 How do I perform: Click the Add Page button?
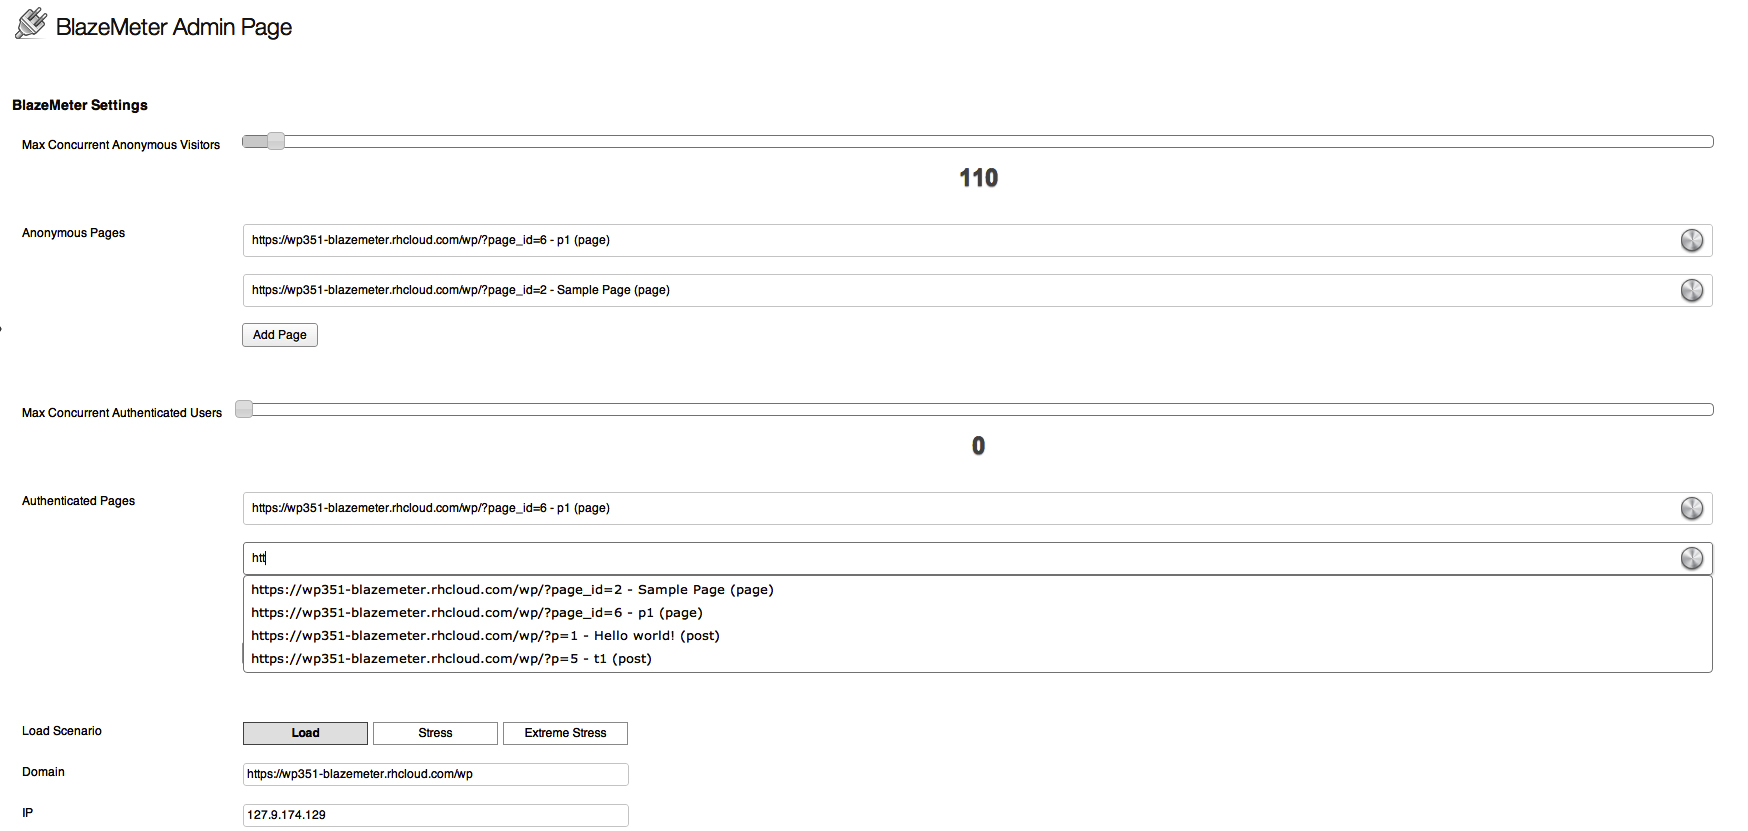click(280, 335)
